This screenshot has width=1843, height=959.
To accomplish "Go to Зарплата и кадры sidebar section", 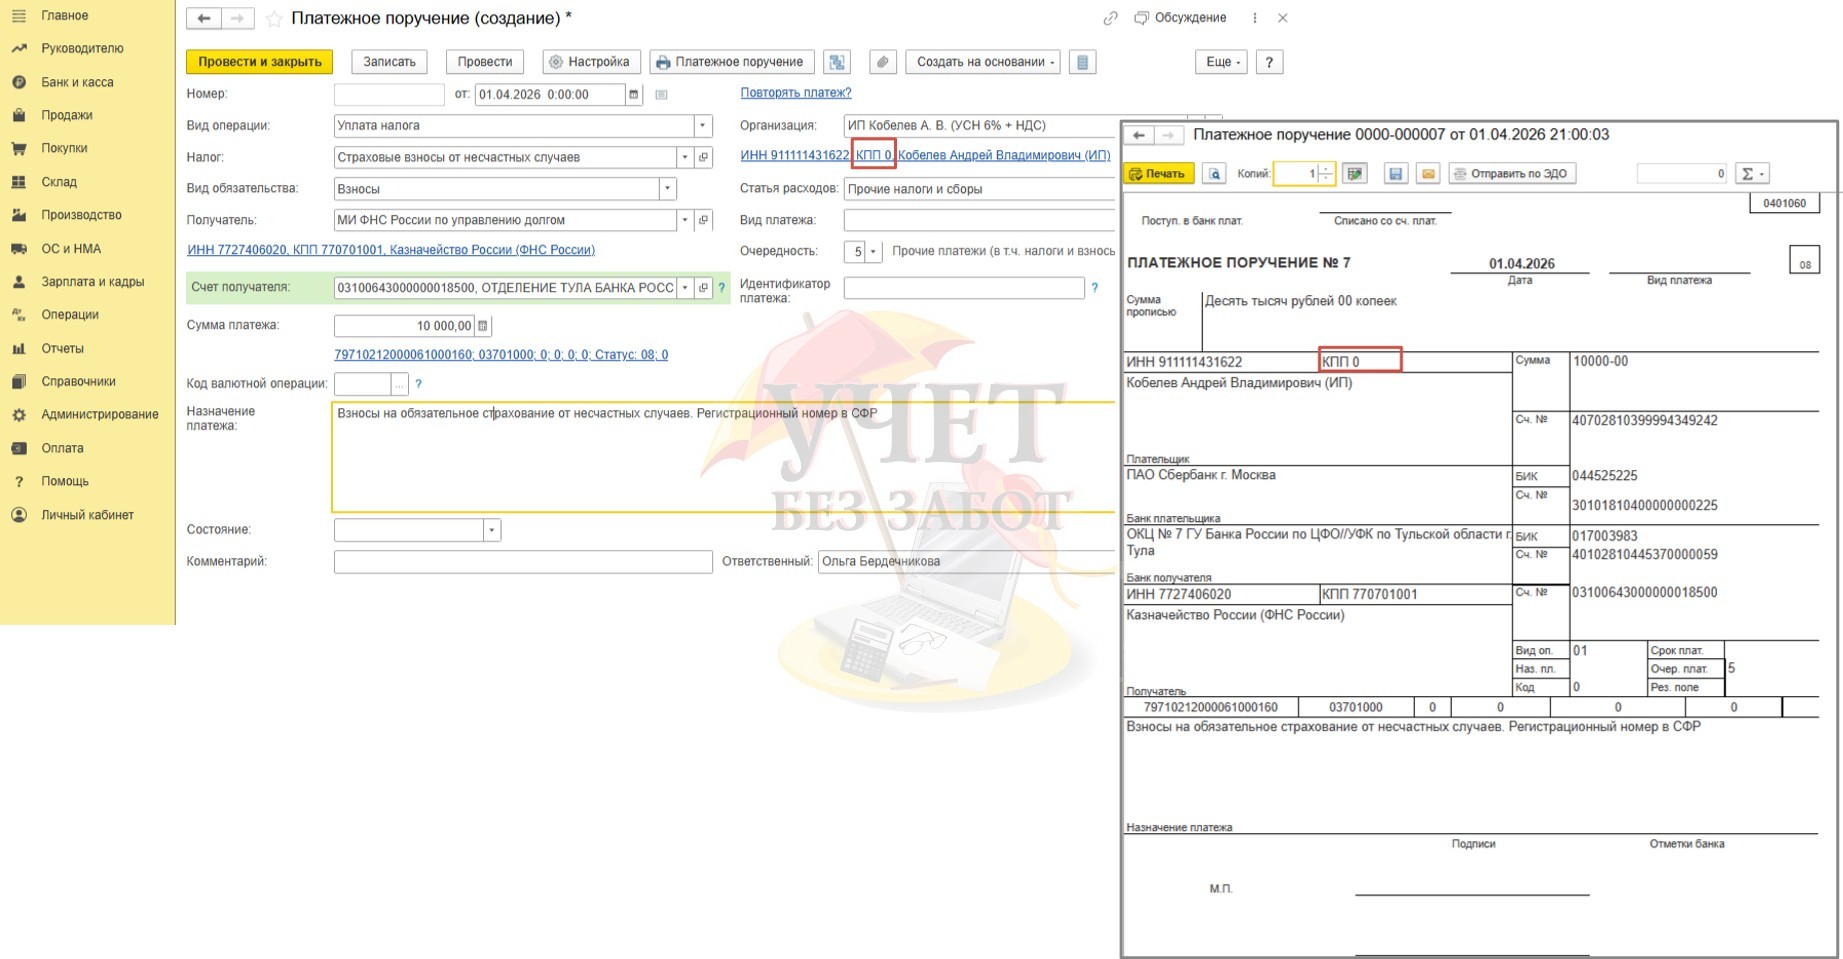I will 92,282.
